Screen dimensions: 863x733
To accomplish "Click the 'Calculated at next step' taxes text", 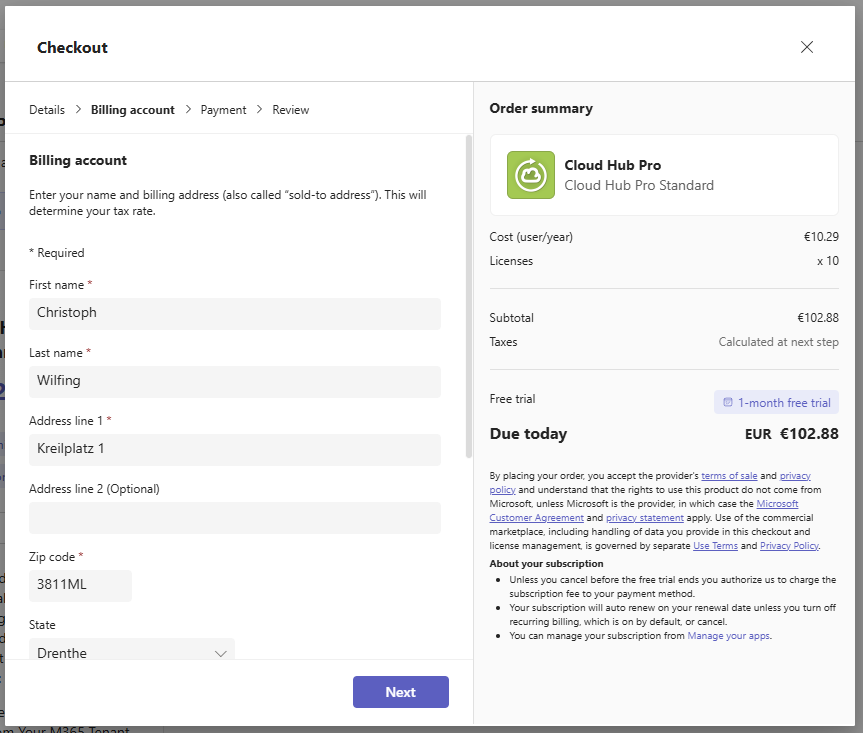I will coord(778,342).
